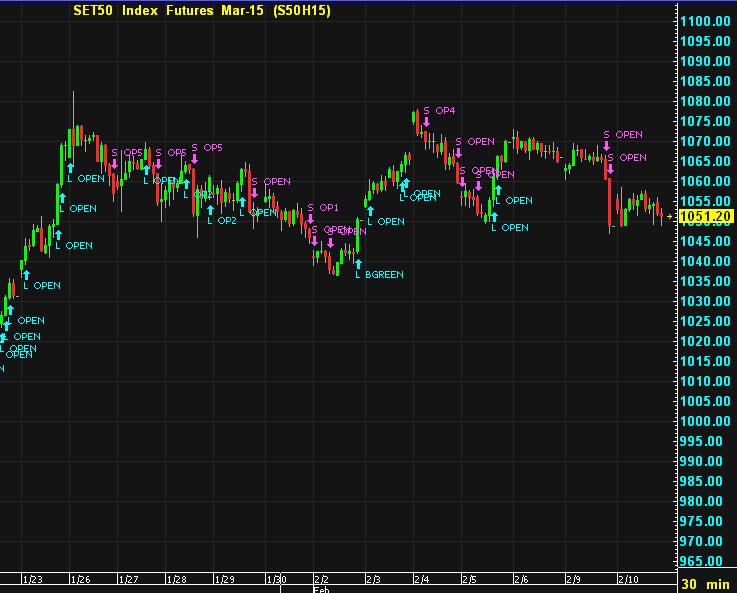This screenshot has height=593, width=737.
Task: Select the pink S OP1 sell arrow
Action: [x=311, y=219]
